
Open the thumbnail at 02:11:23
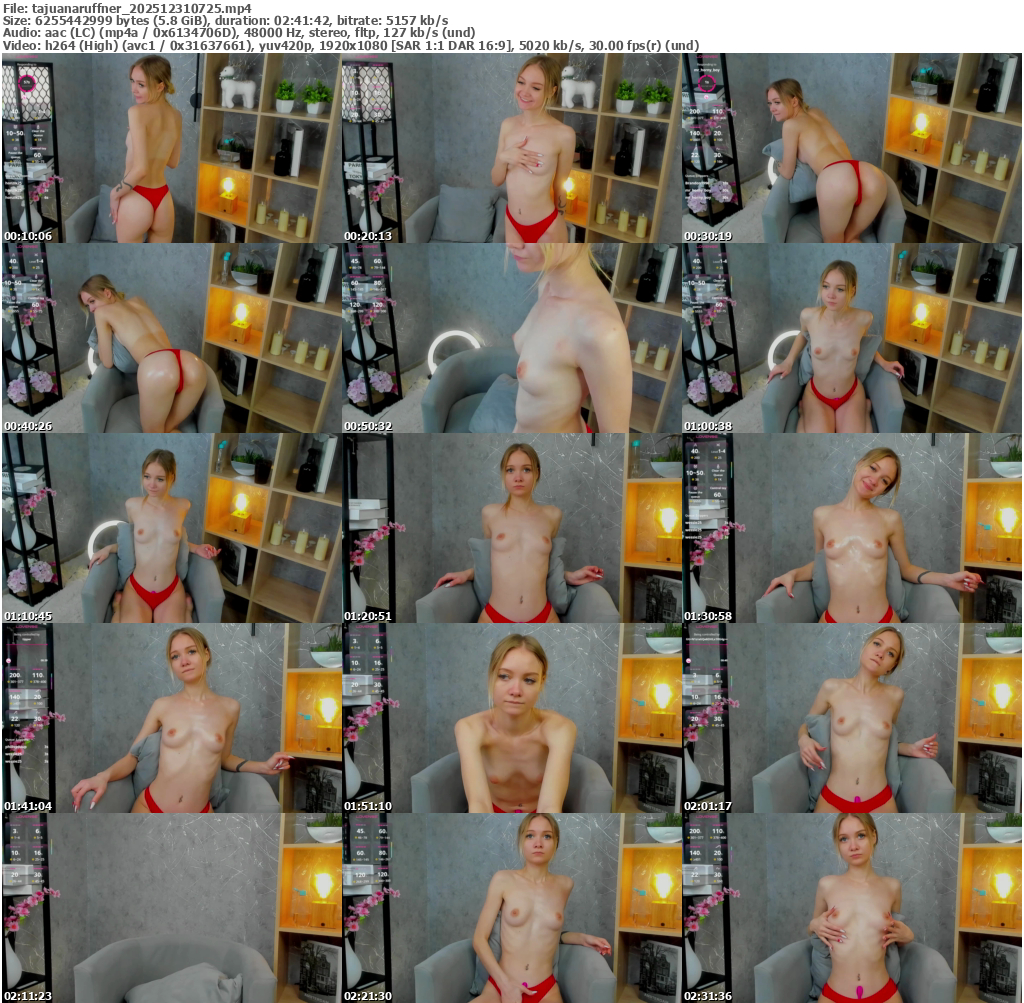(171, 908)
